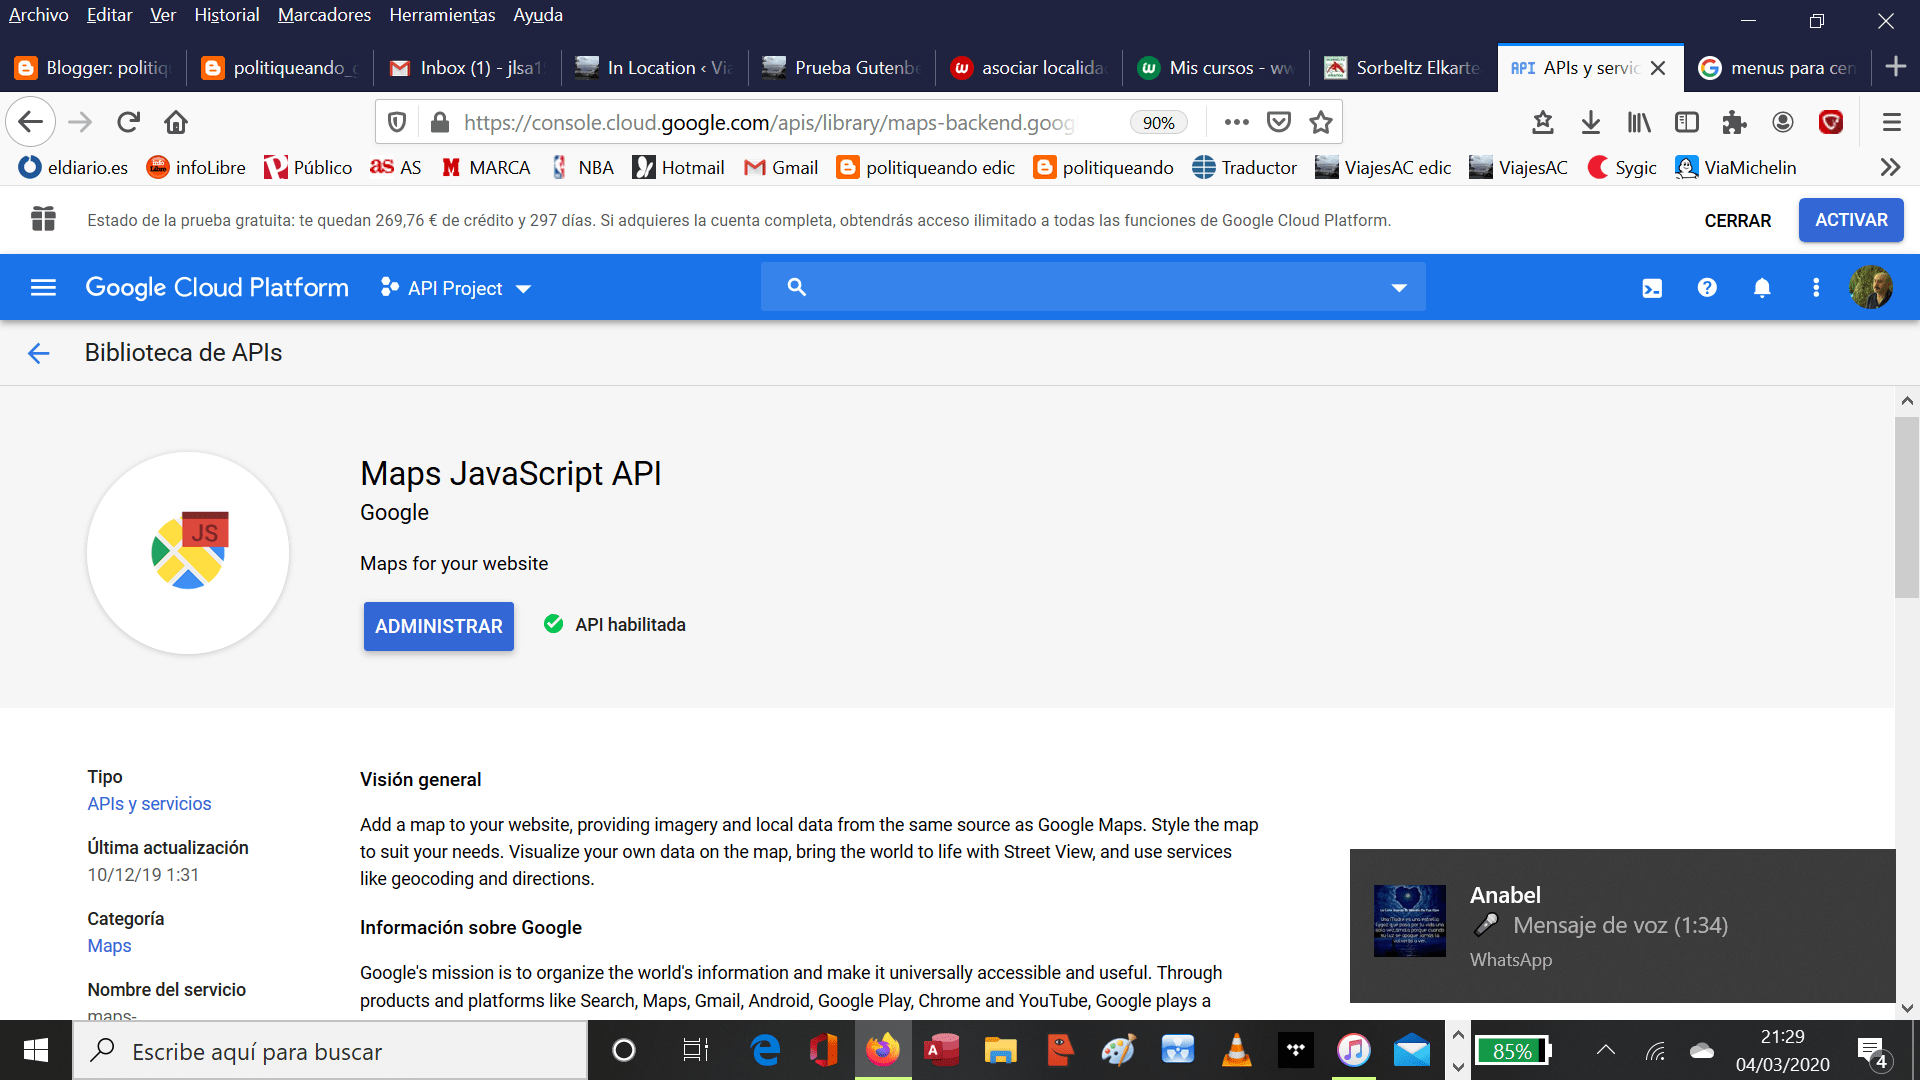Open page actions three-dot menu in URL bar
Image resolution: width=1920 pixels, height=1080 pixels.
[x=1237, y=122]
